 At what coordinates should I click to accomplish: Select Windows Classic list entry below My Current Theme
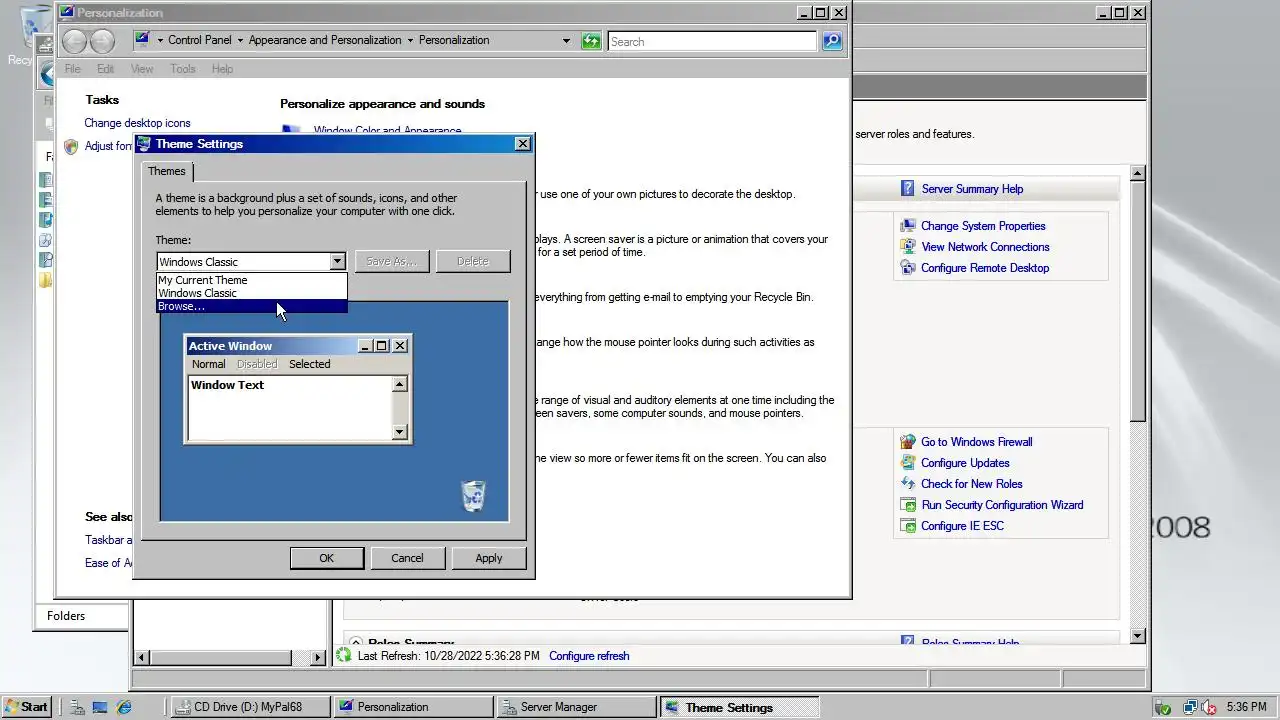(x=251, y=293)
